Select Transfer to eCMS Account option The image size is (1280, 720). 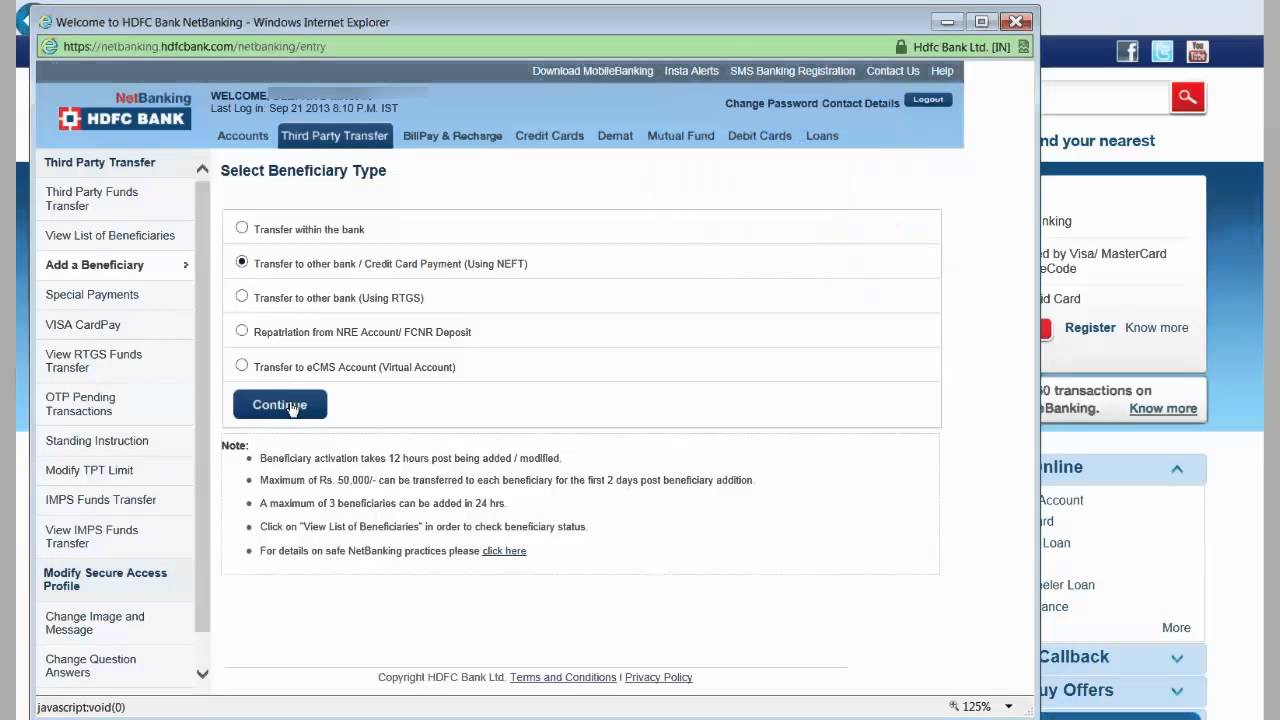(242, 365)
